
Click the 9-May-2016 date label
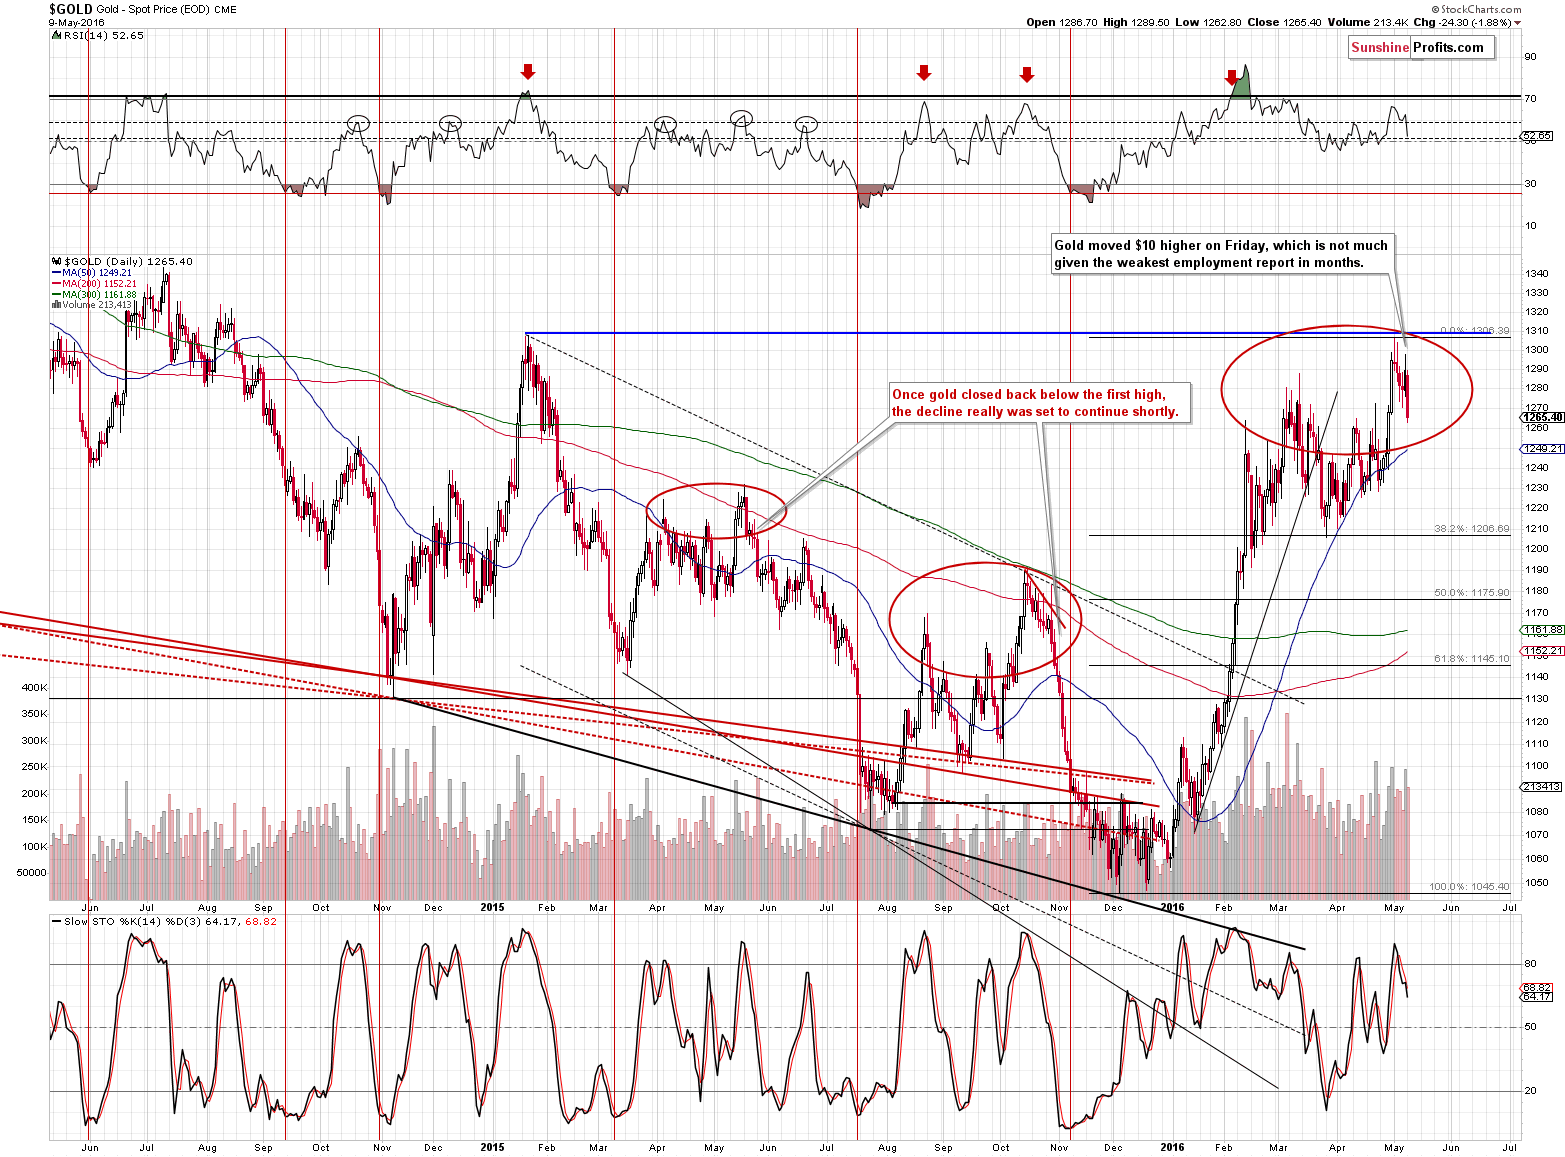pos(76,22)
